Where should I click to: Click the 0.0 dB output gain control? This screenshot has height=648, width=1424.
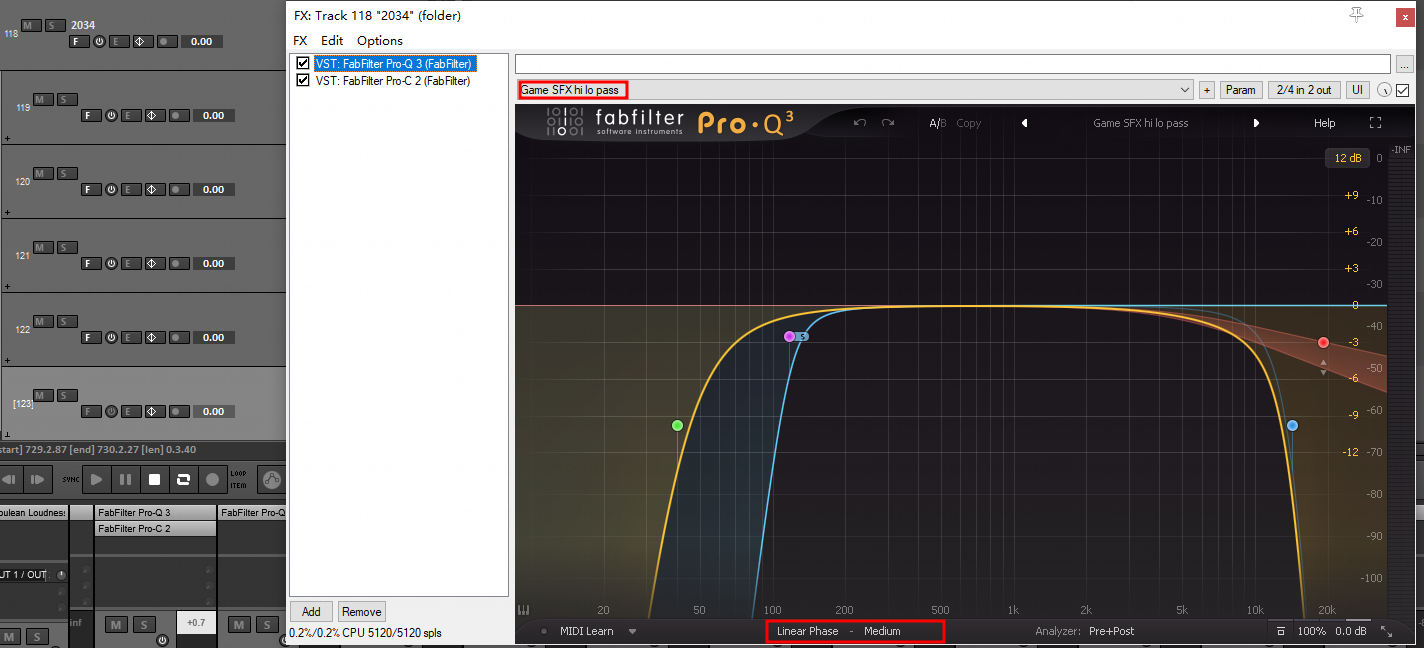[1351, 631]
